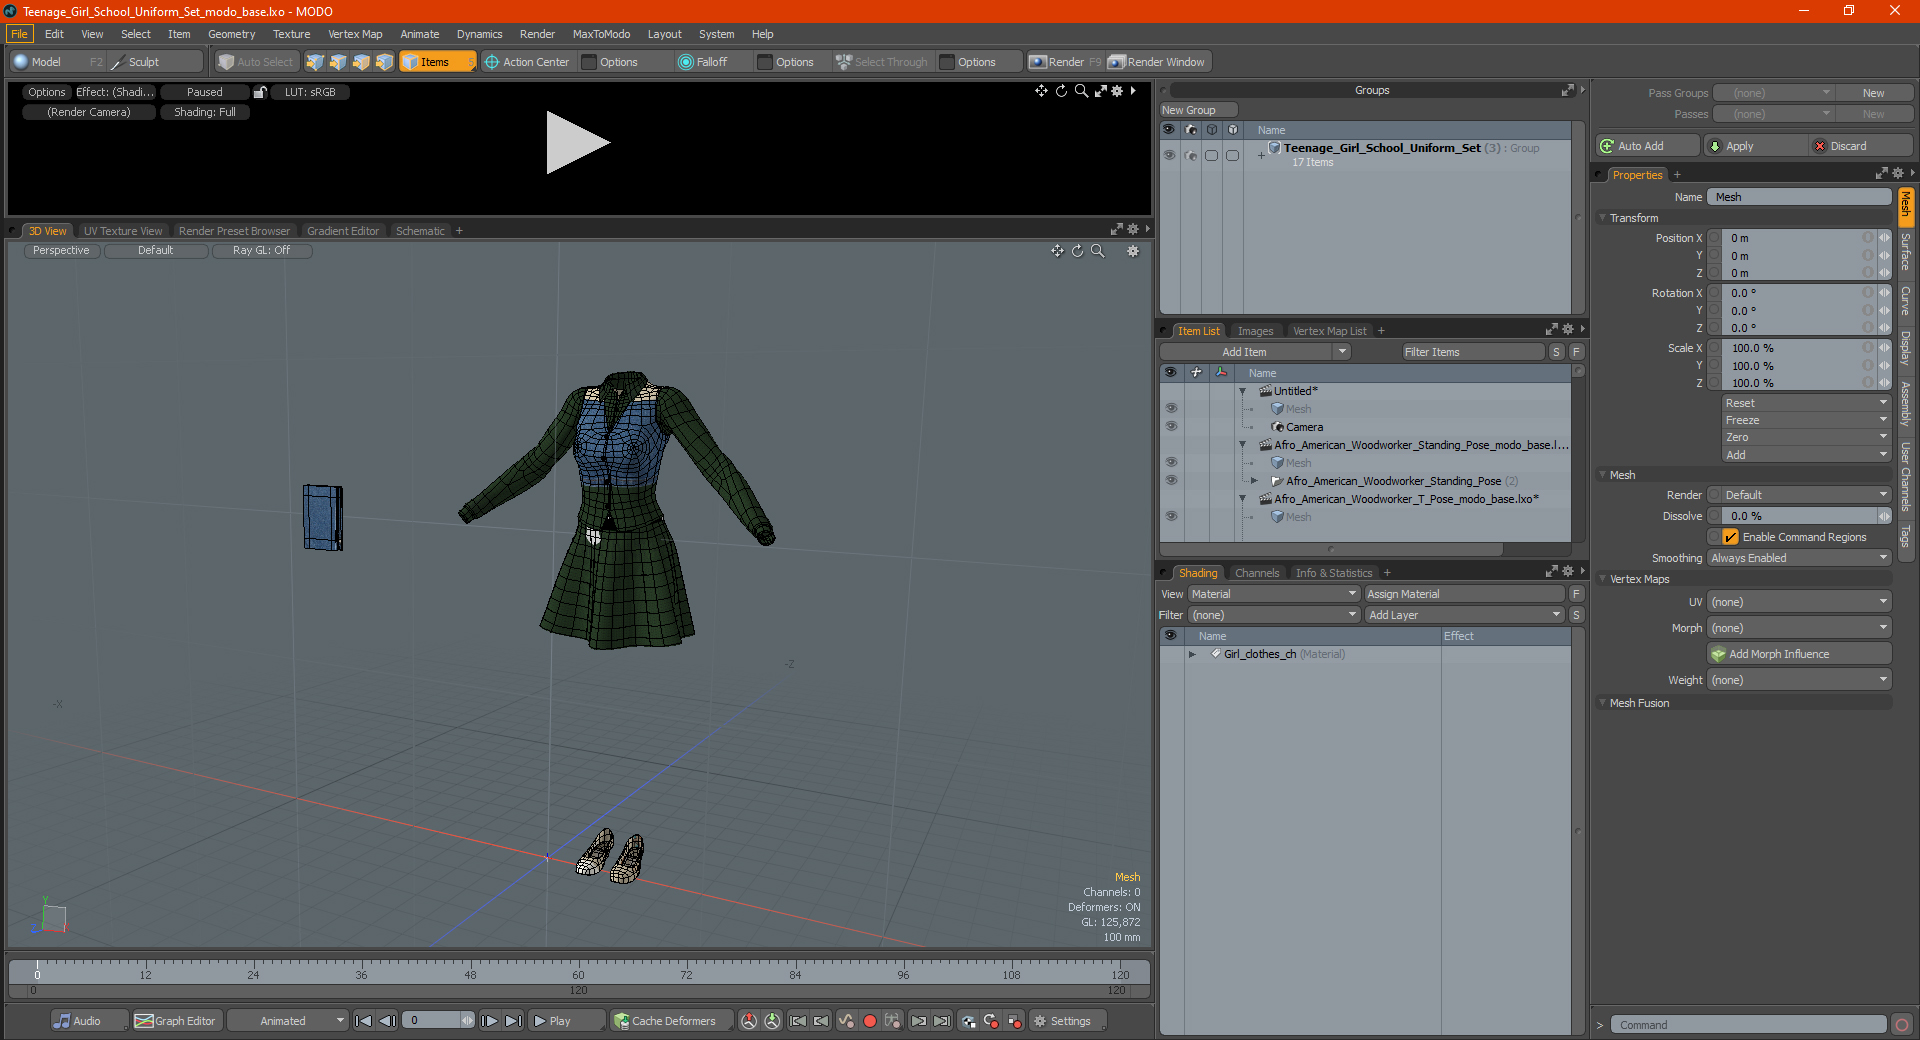Open Info & Statistics tab

(1334, 573)
